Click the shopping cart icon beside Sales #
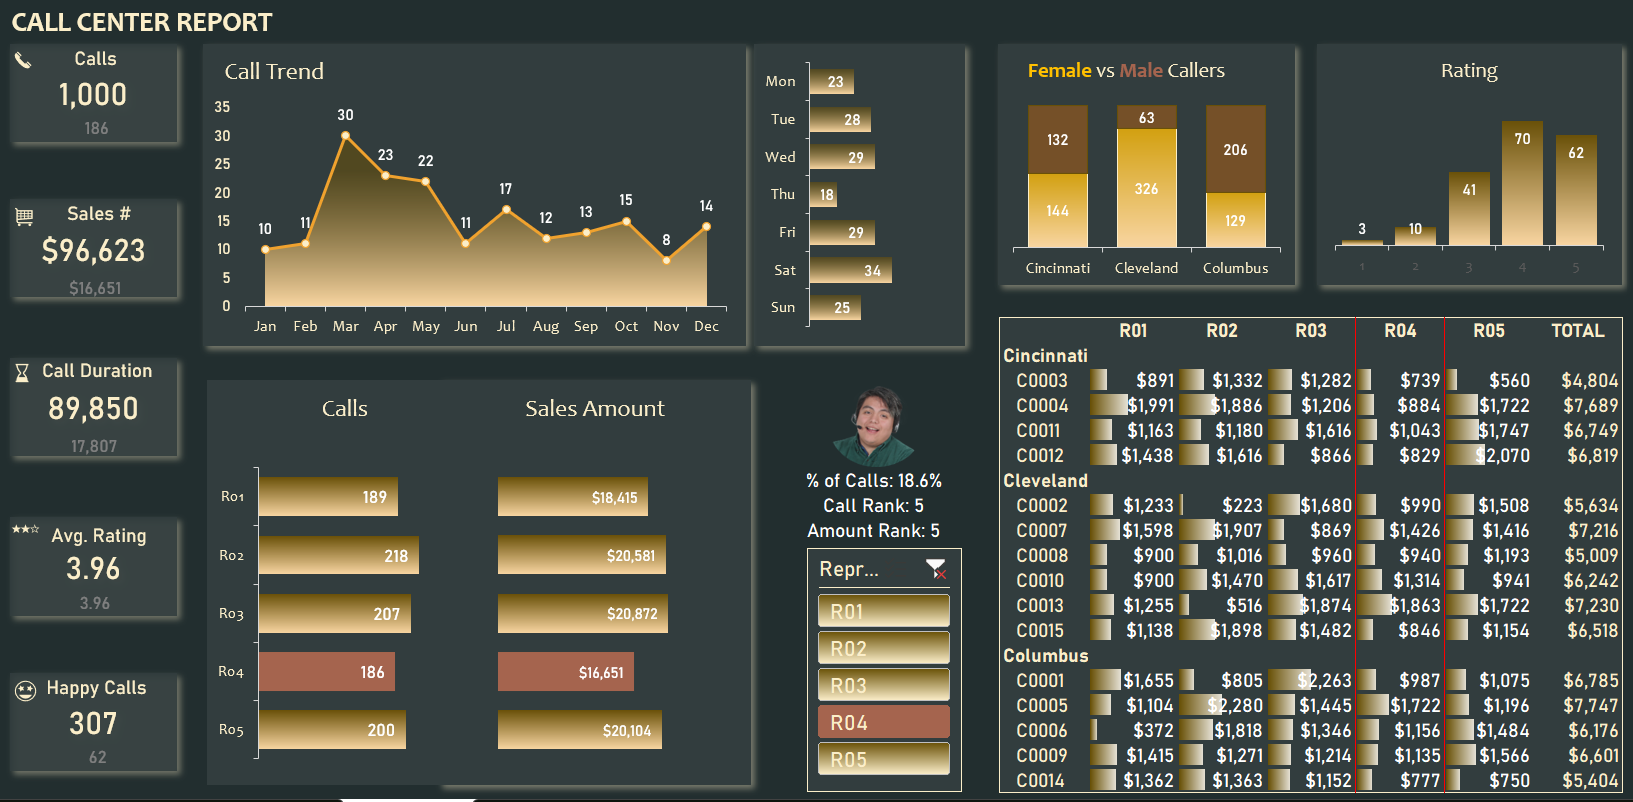Screen dimensions: 1633x802 click(25, 216)
